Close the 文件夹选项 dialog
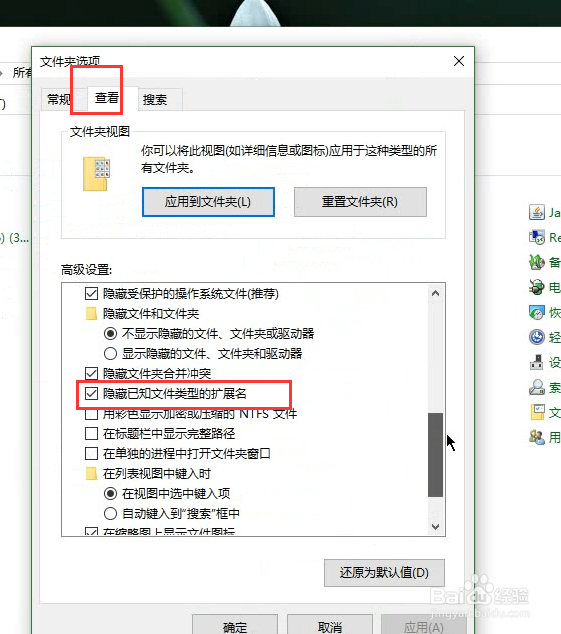561x634 pixels. pos(459,61)
